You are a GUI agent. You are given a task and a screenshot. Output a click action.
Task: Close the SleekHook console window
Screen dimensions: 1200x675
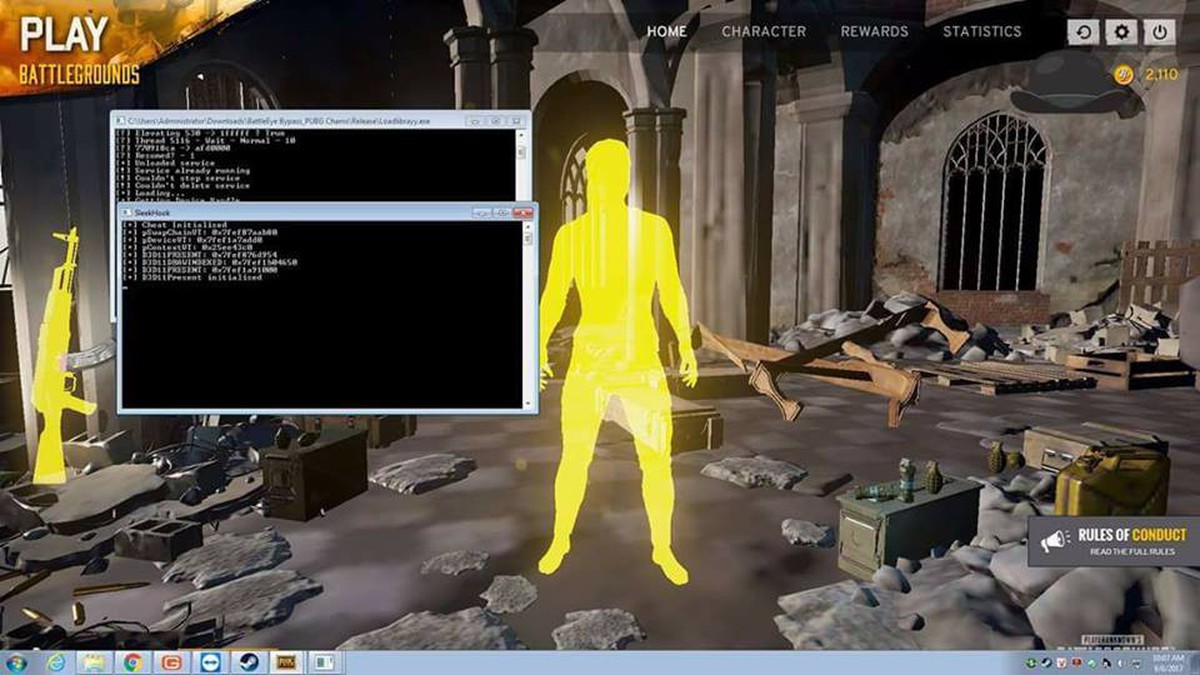click(x=522, y=213)
